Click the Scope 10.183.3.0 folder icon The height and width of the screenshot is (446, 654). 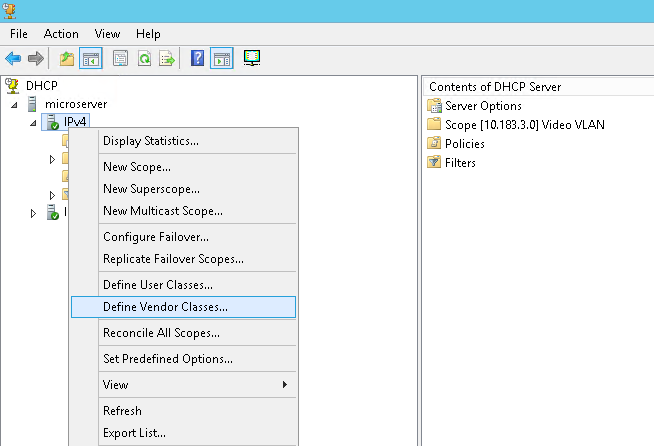(x=434, y=124)
